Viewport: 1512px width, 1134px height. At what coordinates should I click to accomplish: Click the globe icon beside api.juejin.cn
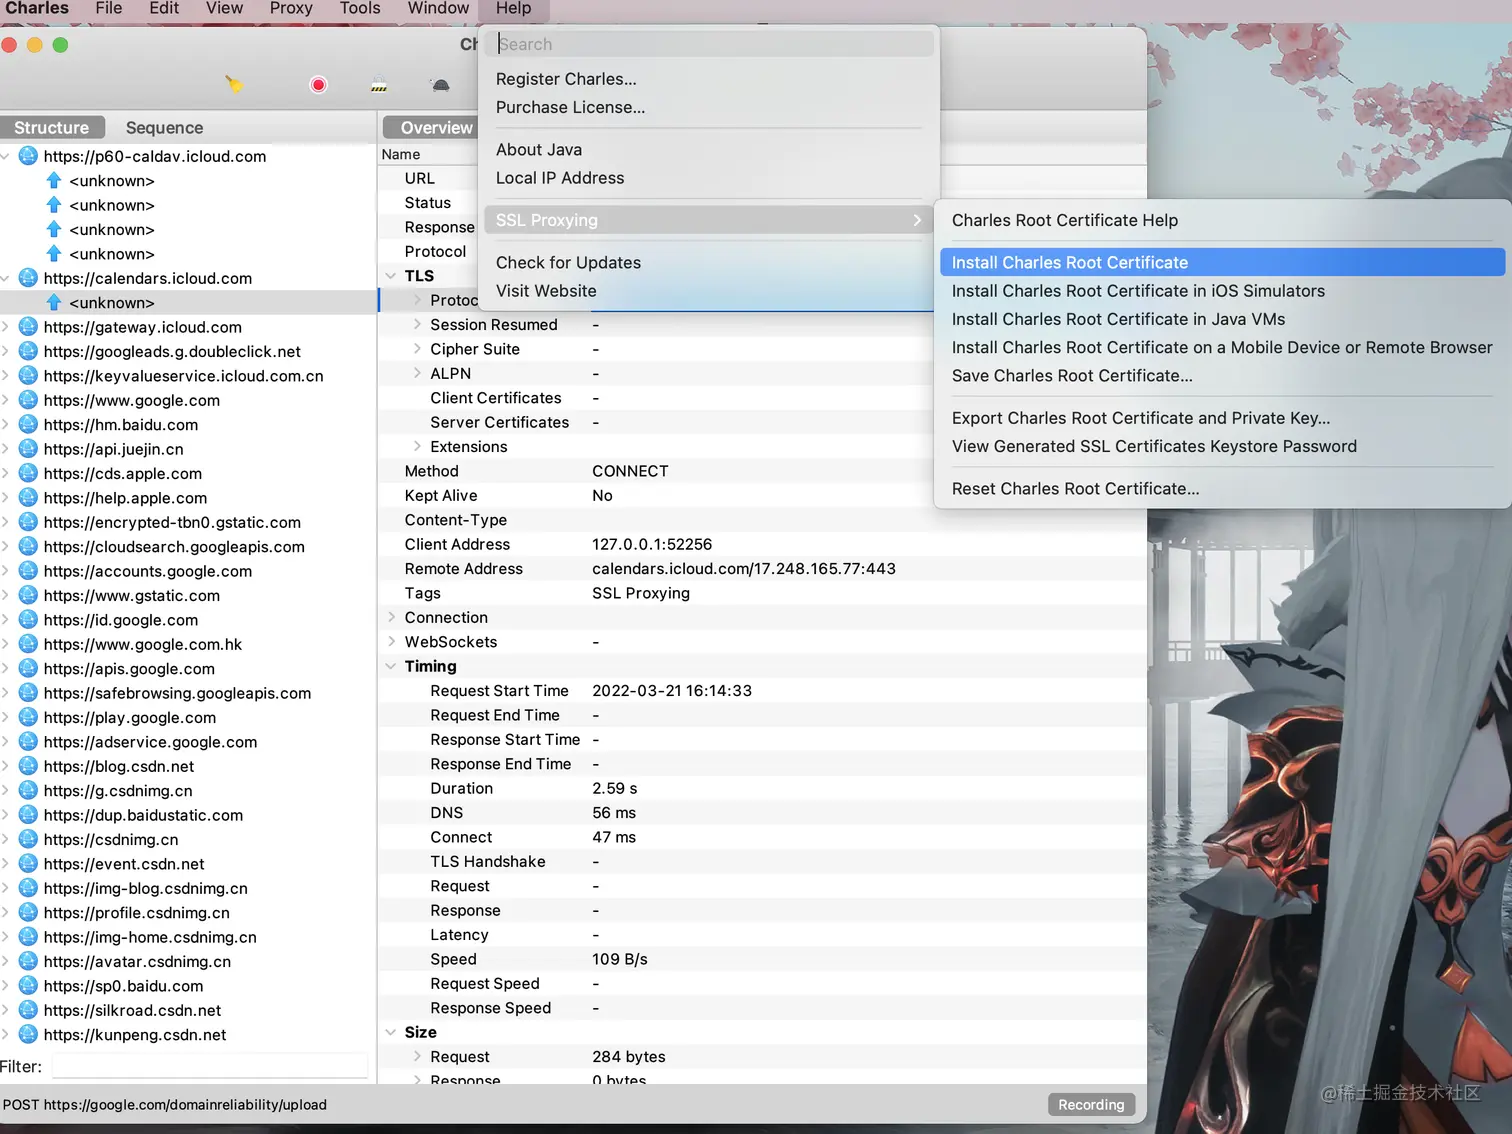[x=28, y=449]
